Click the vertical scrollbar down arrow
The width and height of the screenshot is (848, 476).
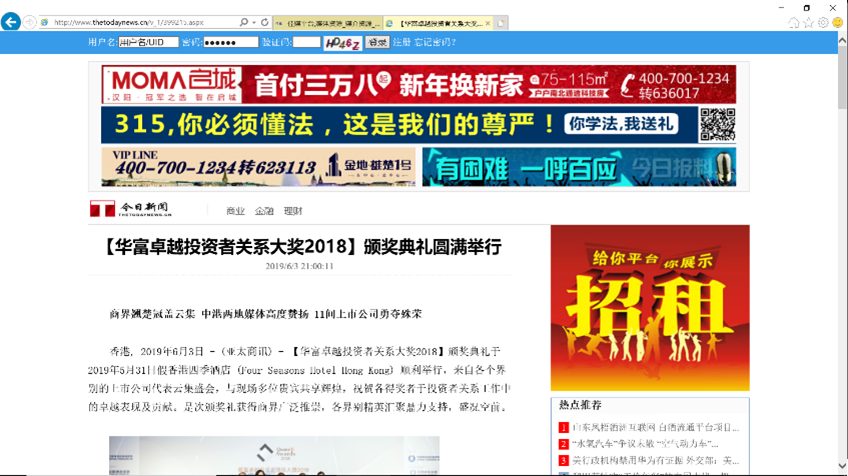pyautogui.click(x=842, y=466)
